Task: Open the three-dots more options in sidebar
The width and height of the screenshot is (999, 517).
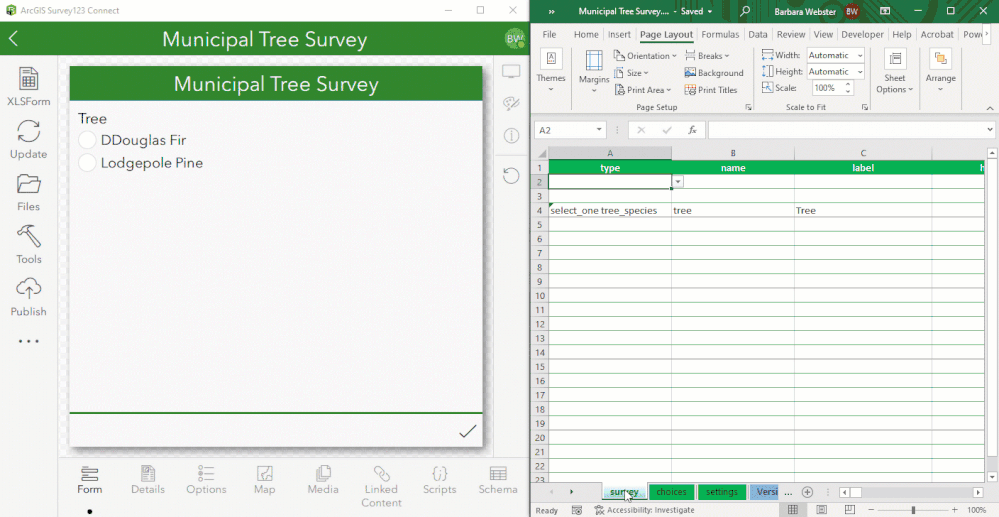Action: coord(28,341)
